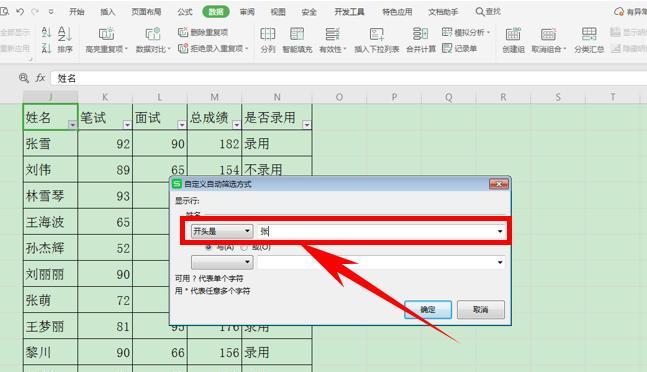Select column header N
The height and width of the screenshot is (372, 647).
pos(277,97)
